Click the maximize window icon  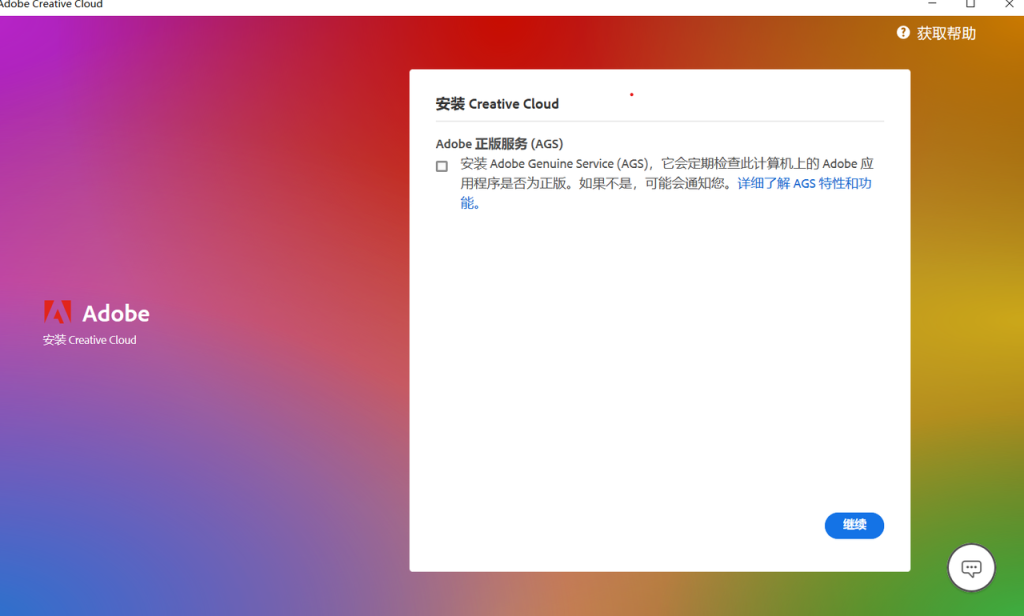pos(969,4)
